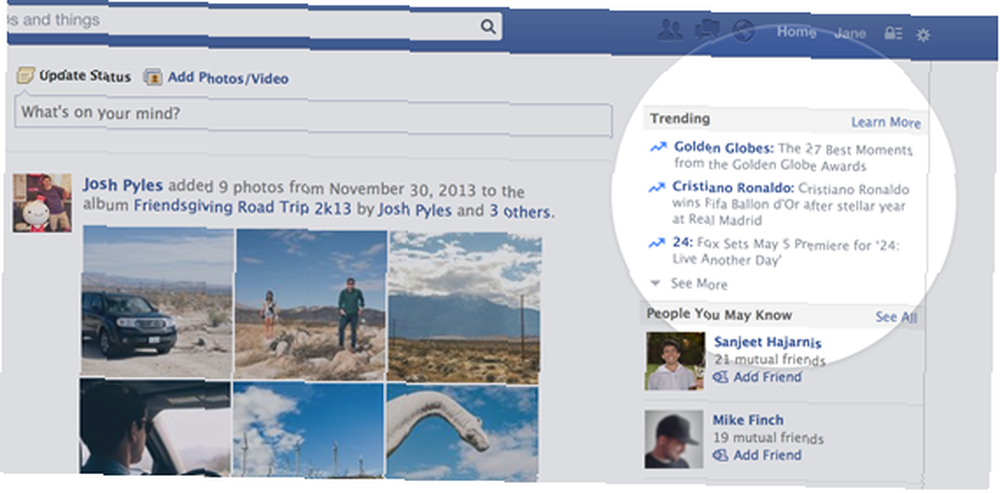The image size is (1000, 493).
Task: Click '19 mutual friends' under Mike Finch
Action: [768, 438]
